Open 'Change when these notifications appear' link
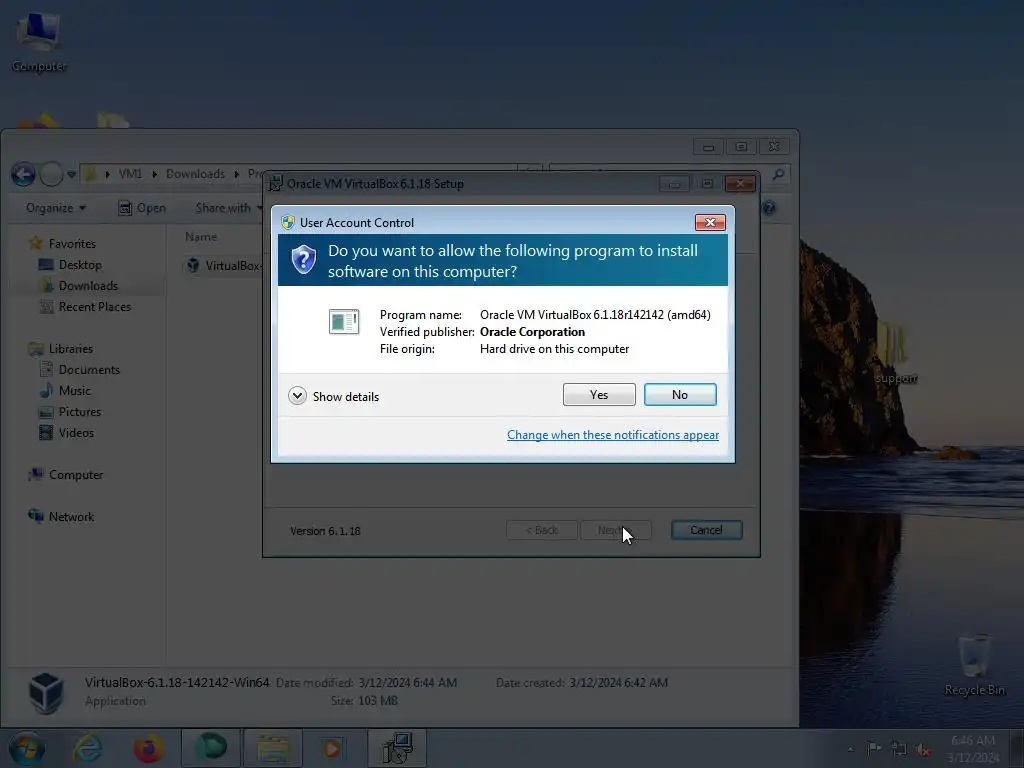Screen dimensions: 1024x768 (613, 435)
